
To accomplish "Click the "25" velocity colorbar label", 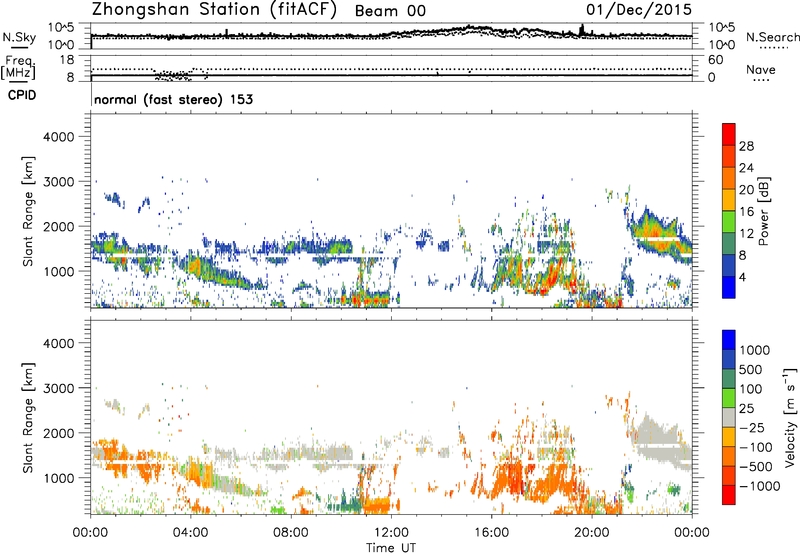I will pos(747,409).
